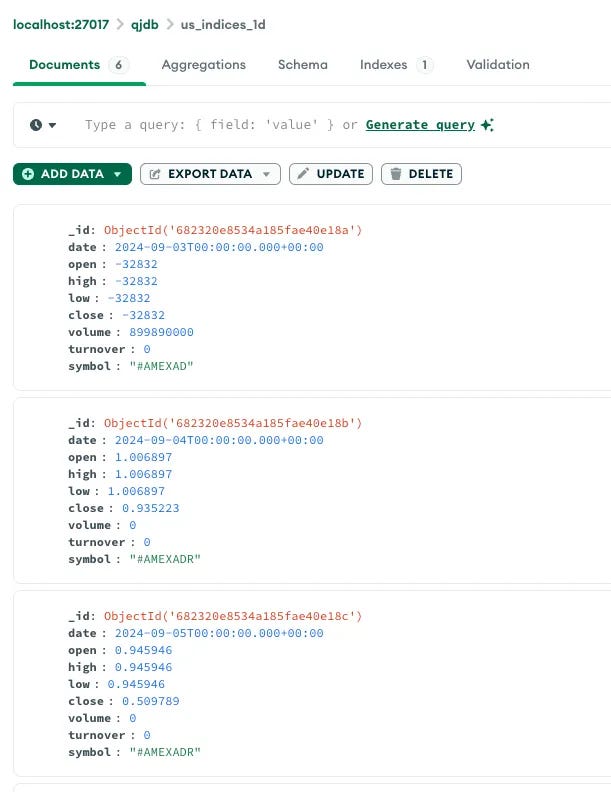Click the DELETE button
This screenshot has height=792, width=611.
[x=421, y=174]
